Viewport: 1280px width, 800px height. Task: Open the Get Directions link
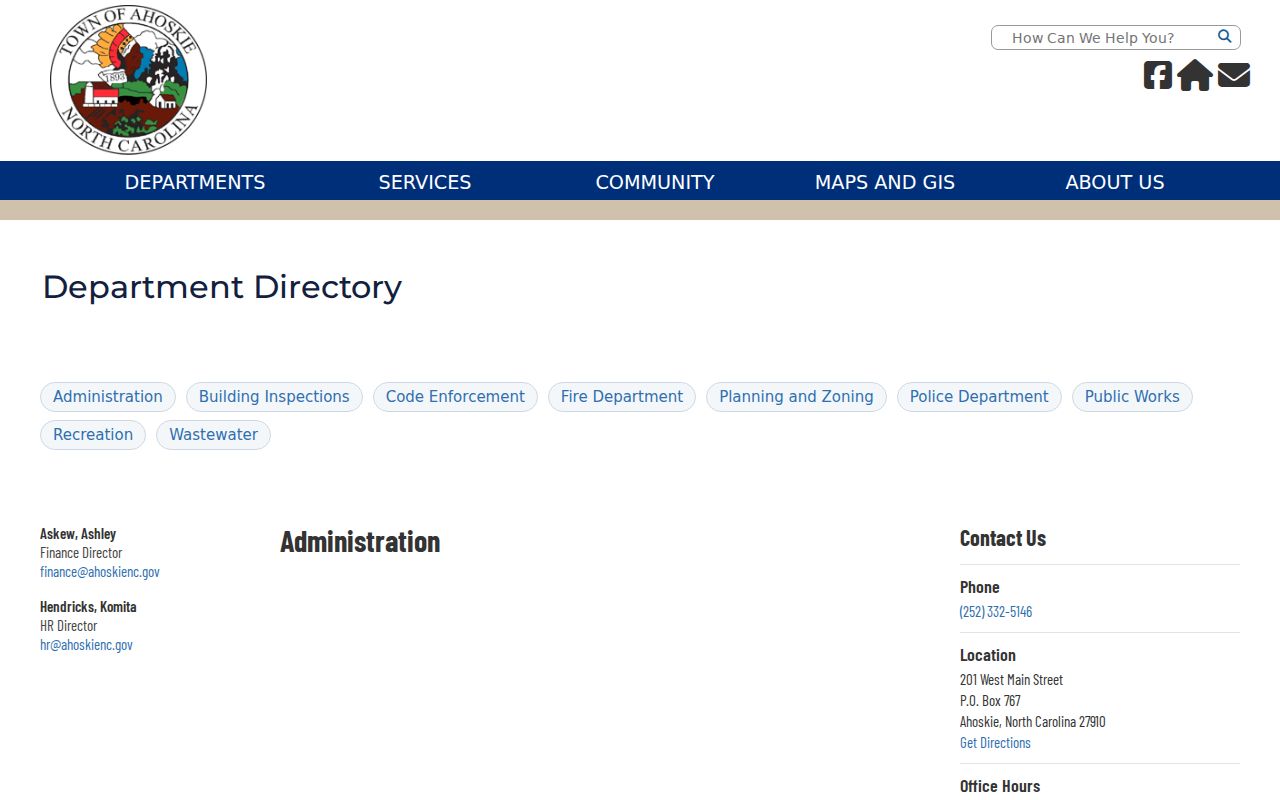point(995,742)
